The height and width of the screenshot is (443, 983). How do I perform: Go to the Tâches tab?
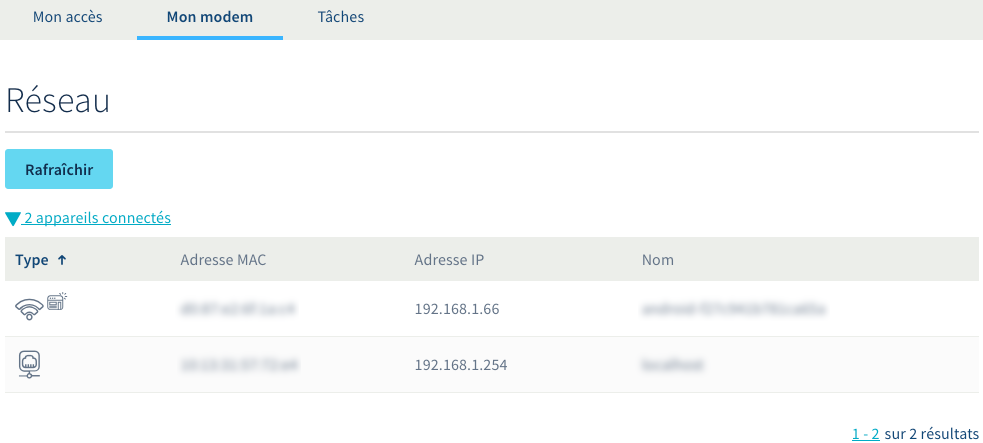341,17
